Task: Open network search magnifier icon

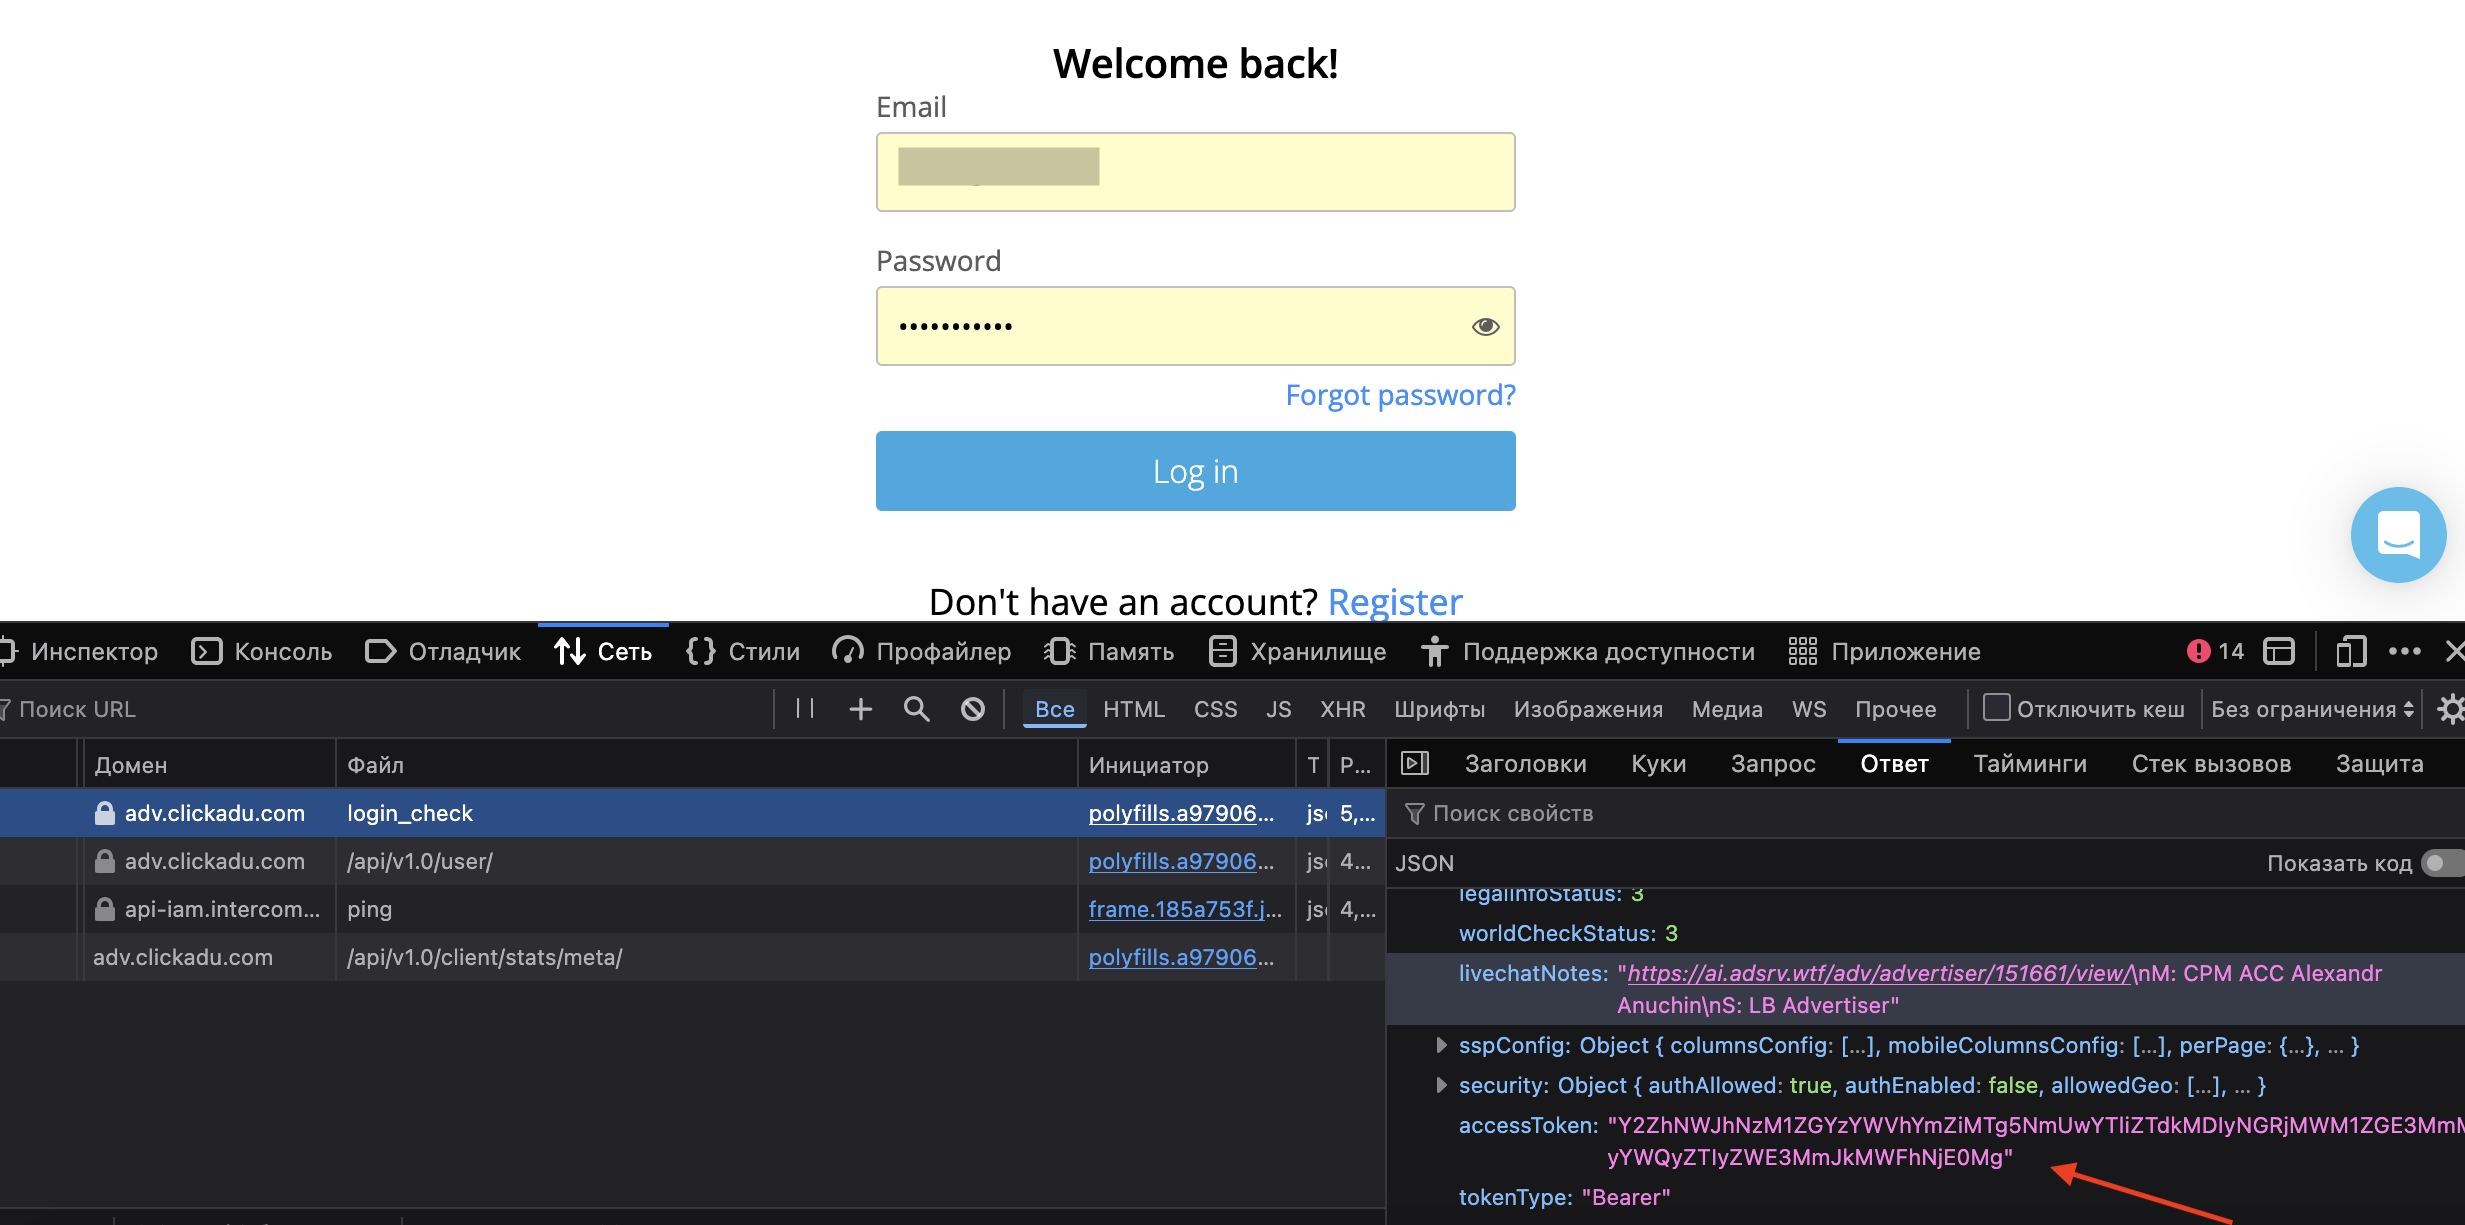Action: coord(917,709)
